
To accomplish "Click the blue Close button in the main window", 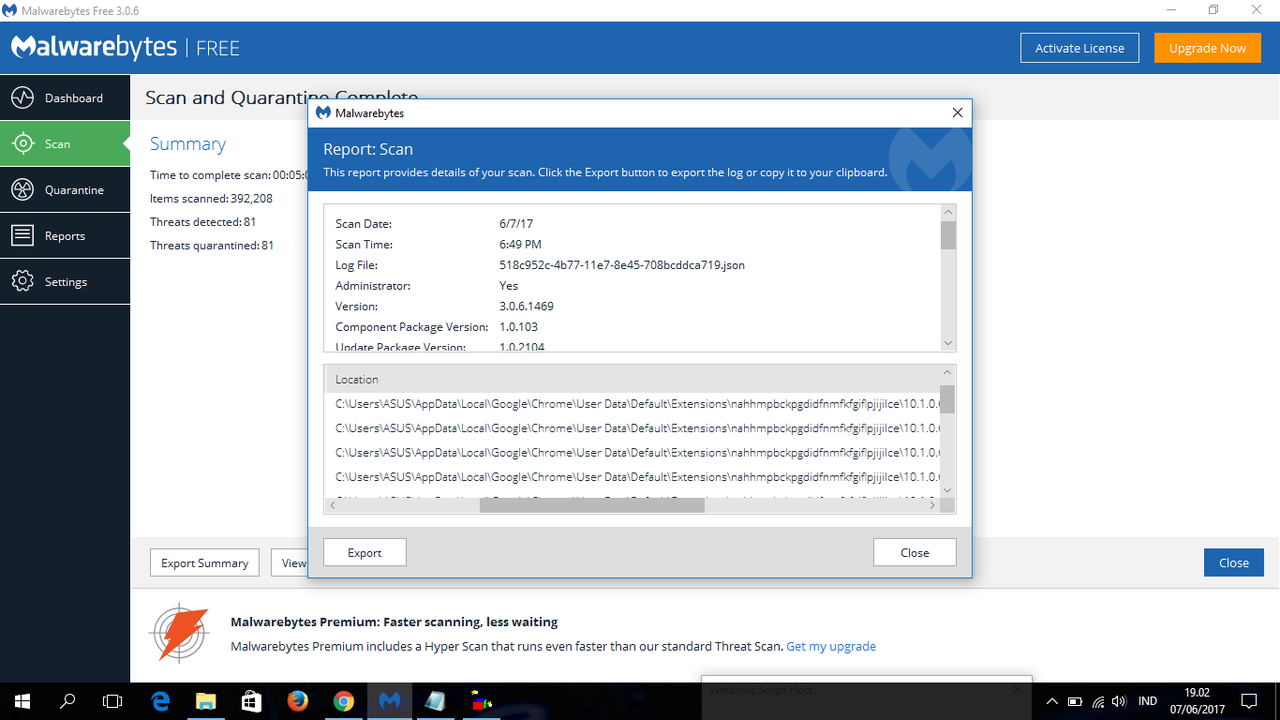I will pyautogui.click(x=1233, y=562).
